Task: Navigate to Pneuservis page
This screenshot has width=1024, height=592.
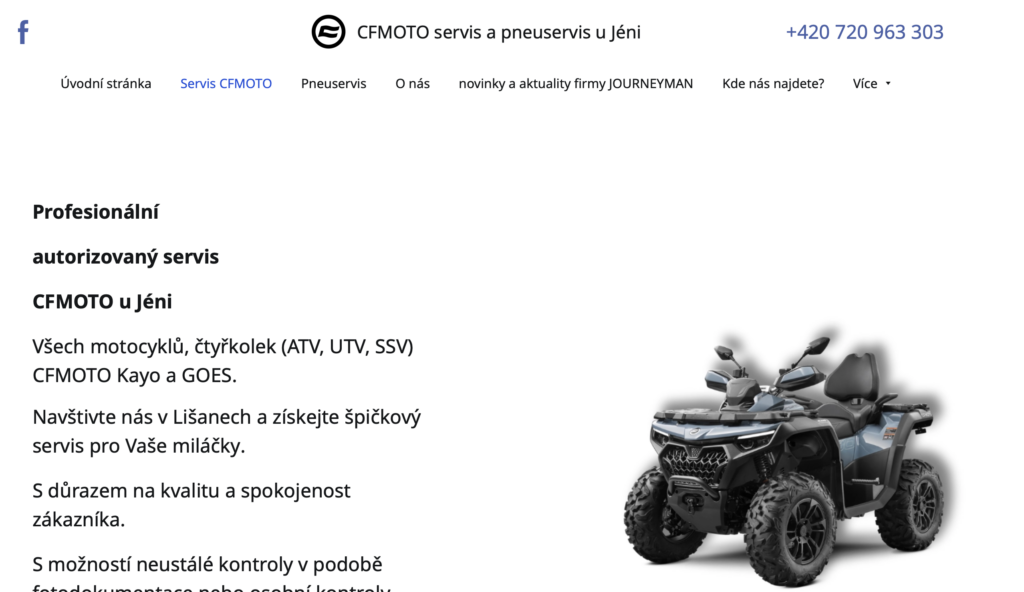Action: click(x=334, y=84)
